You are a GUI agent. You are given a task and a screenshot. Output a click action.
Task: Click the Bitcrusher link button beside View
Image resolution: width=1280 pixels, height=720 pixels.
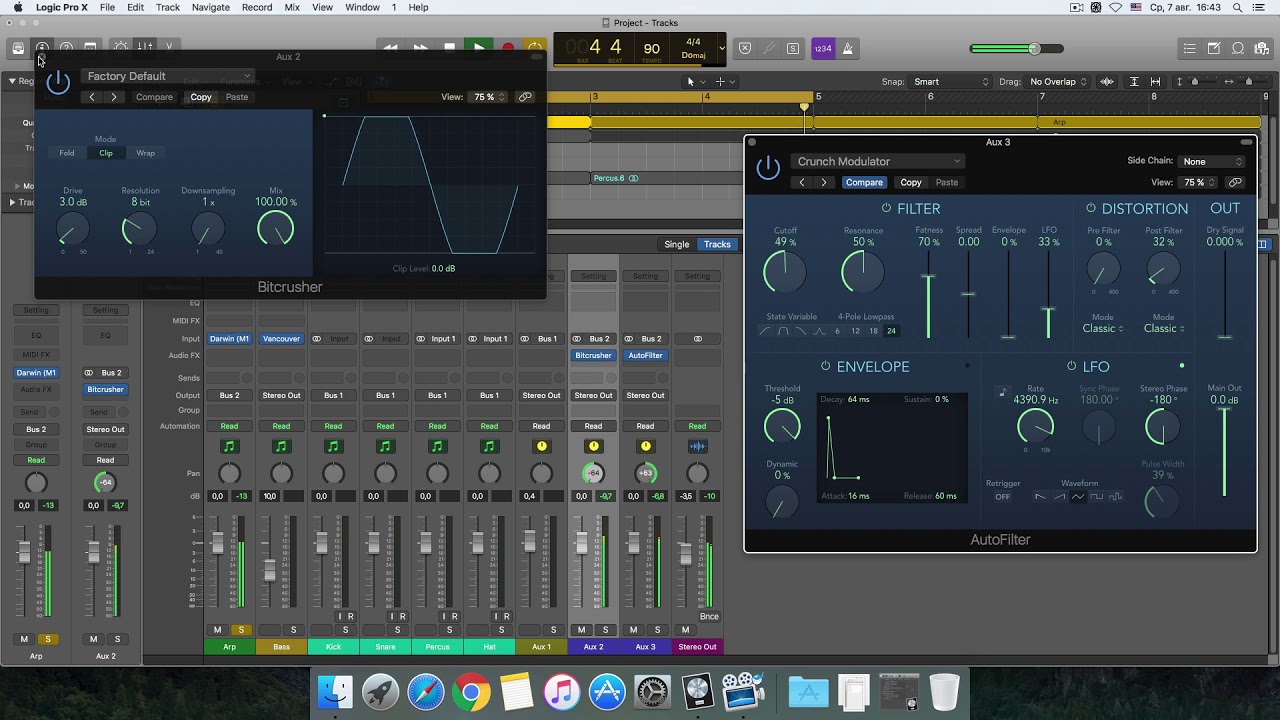coord(525,97)
